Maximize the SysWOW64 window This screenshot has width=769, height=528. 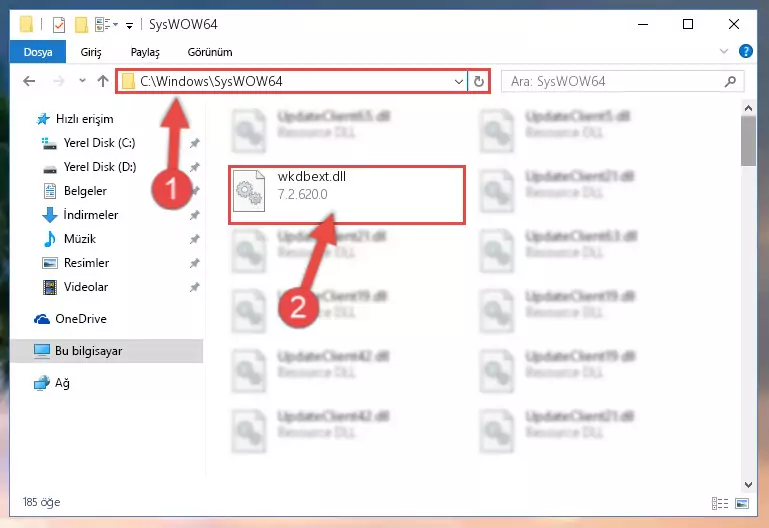click(x=688, y=24)
